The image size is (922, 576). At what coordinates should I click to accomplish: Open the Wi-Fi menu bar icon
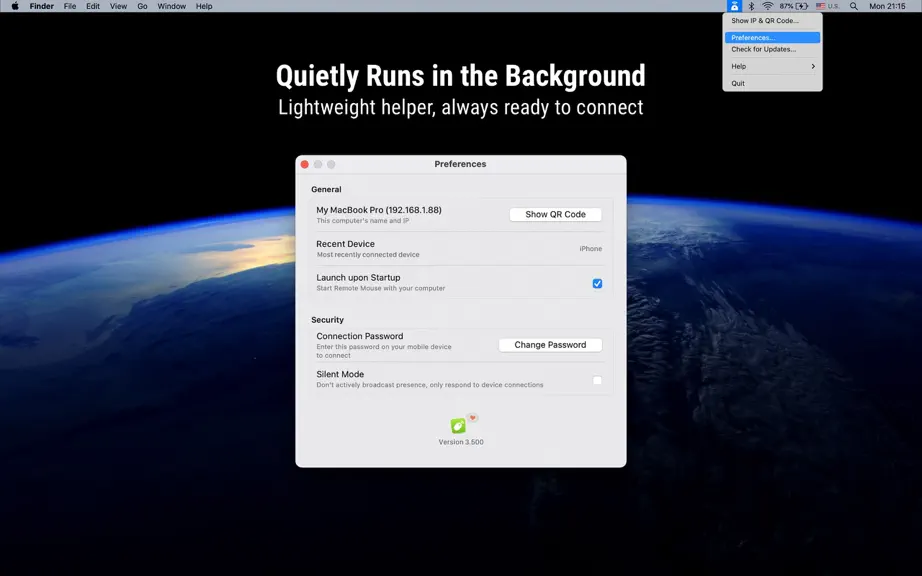pos(767,6)
